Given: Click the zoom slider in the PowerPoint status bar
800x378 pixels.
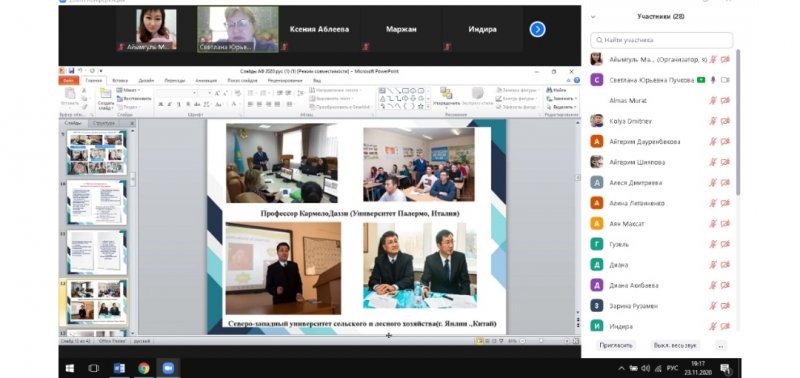Looking at the screenshot, I should [x=541, y=340].
